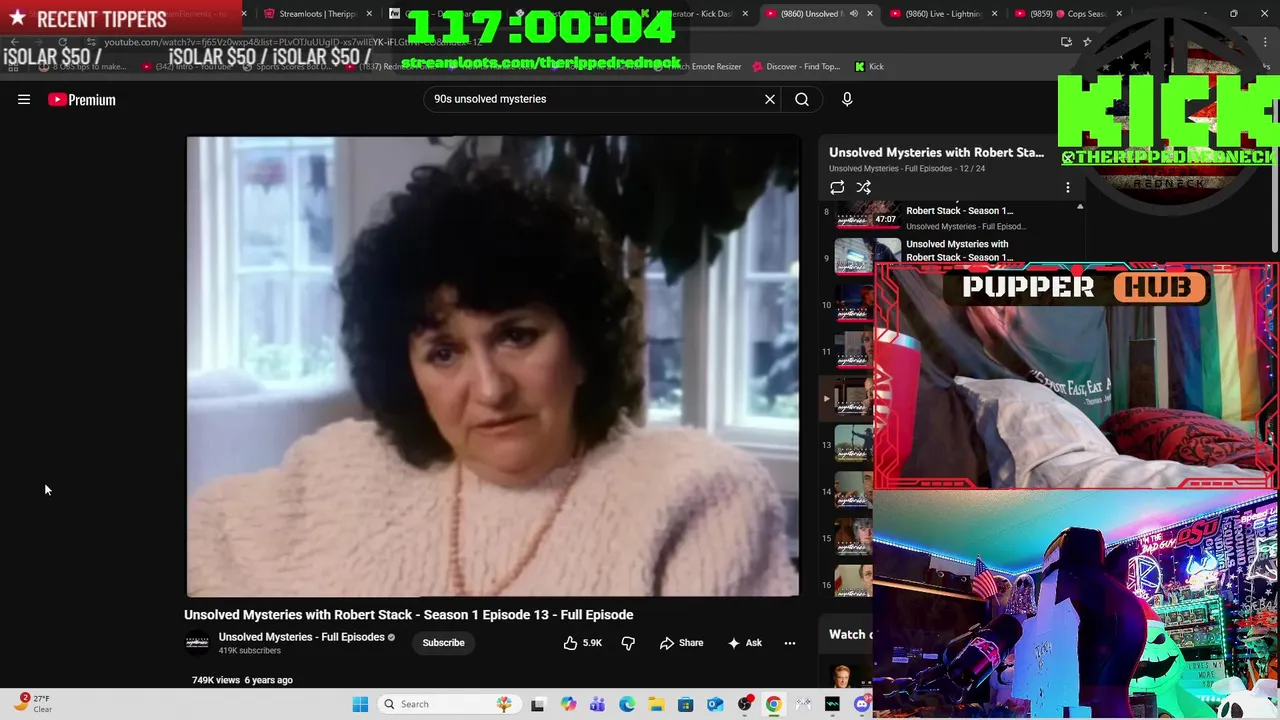Click the video player frame
This screenshot has height=720, width=1280.
[493, 366]
